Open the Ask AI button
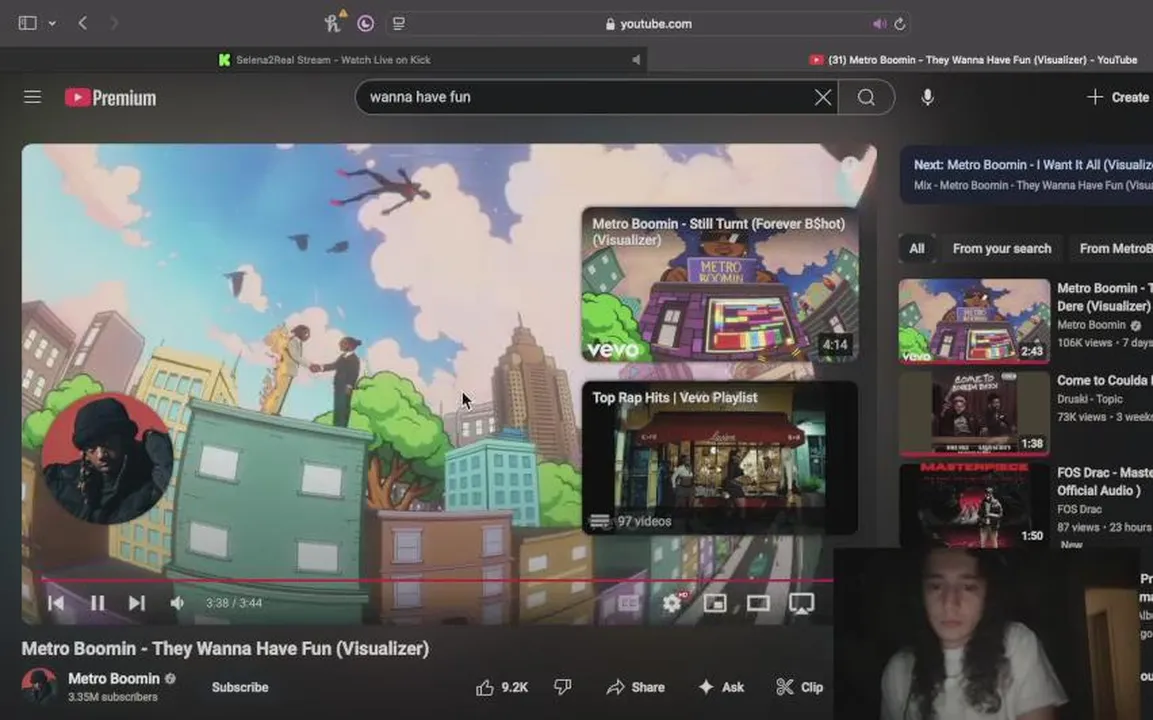 pyautogui.click(x=721, y=687)
